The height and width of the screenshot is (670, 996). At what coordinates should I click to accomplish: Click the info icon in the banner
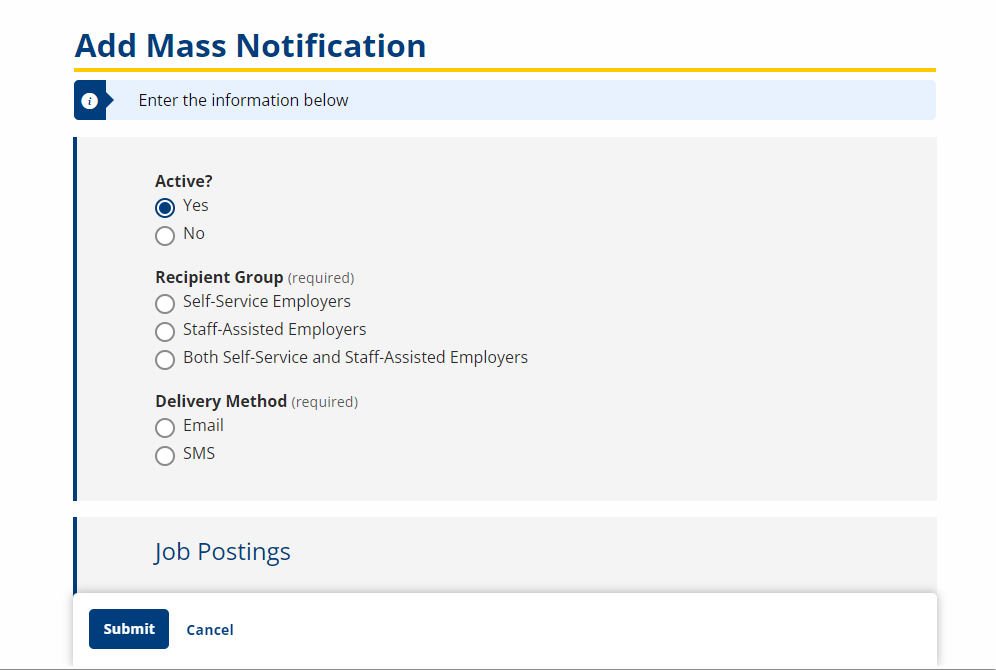point(89,101)
